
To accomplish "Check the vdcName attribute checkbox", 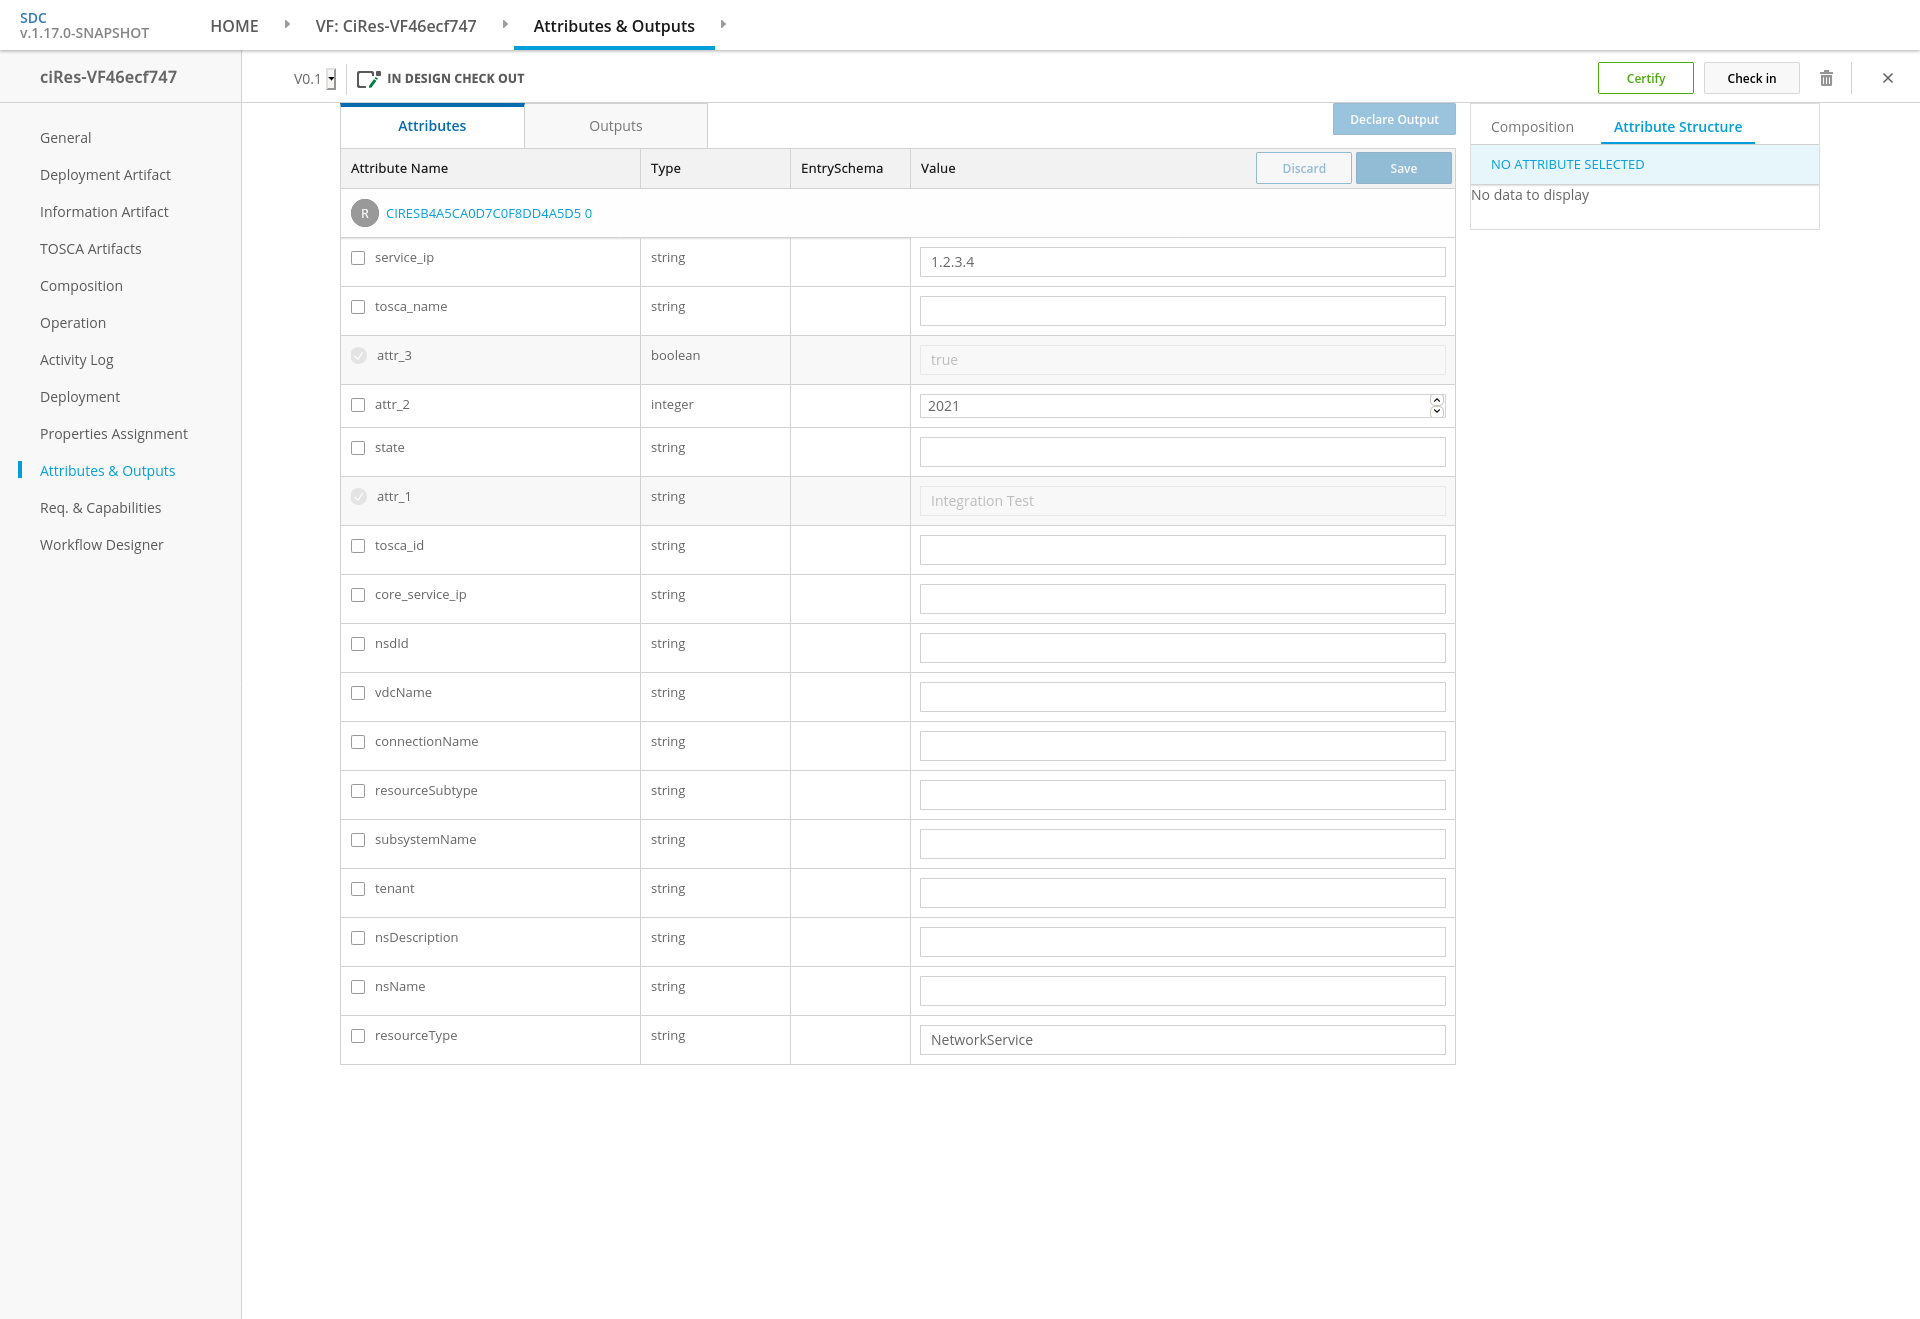I will 358,693.
